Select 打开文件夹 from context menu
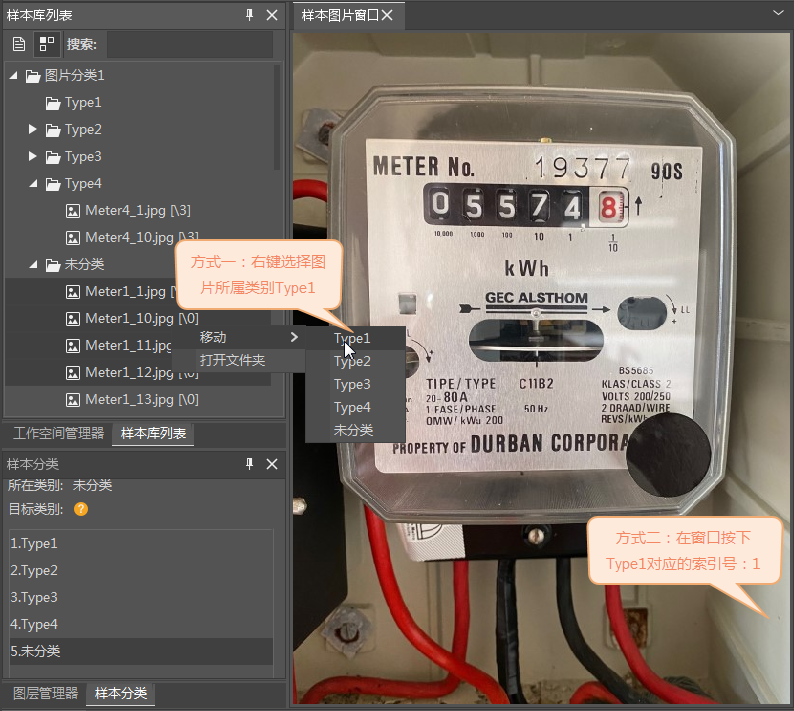The width and height of the screenshot is (794, 711). [232, 360]
